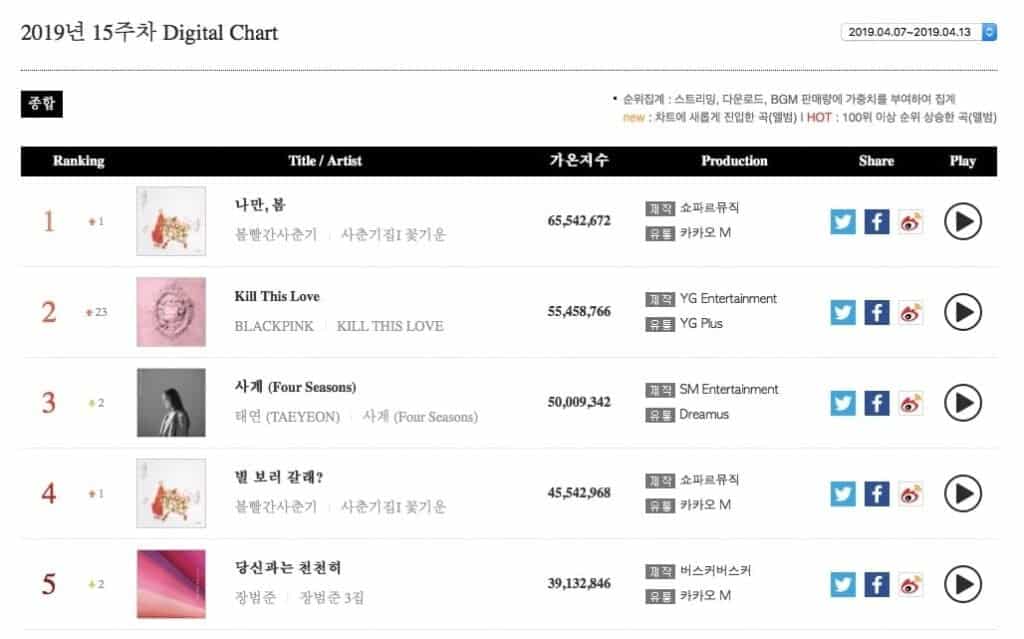Share 사계 (Four Seasons) on Weibo
The width and height of the screenshot is (1024, 639).
coord(910,403)
